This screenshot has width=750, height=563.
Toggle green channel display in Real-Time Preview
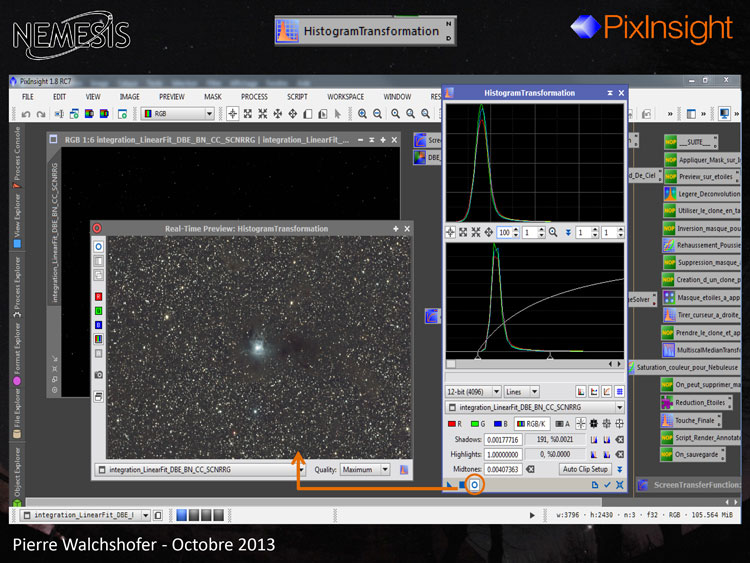pyautogui.click(x=99, y=311)
